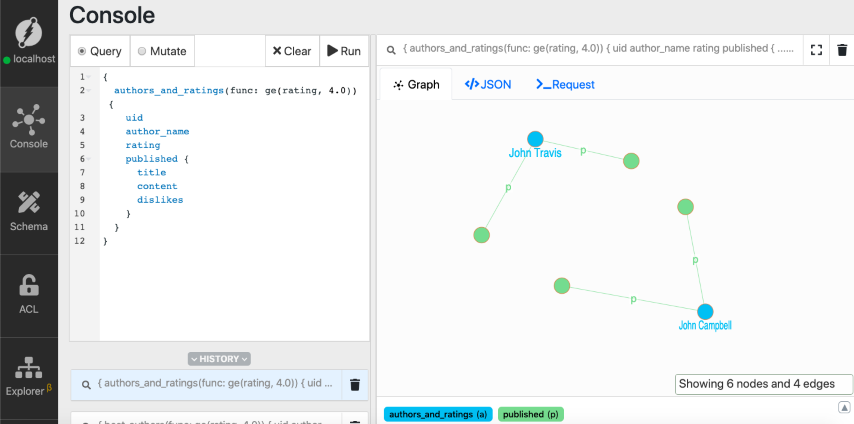Open the Explorer sidebar section
The width and height of the screenshot is (854, 424).
point(29,375)
